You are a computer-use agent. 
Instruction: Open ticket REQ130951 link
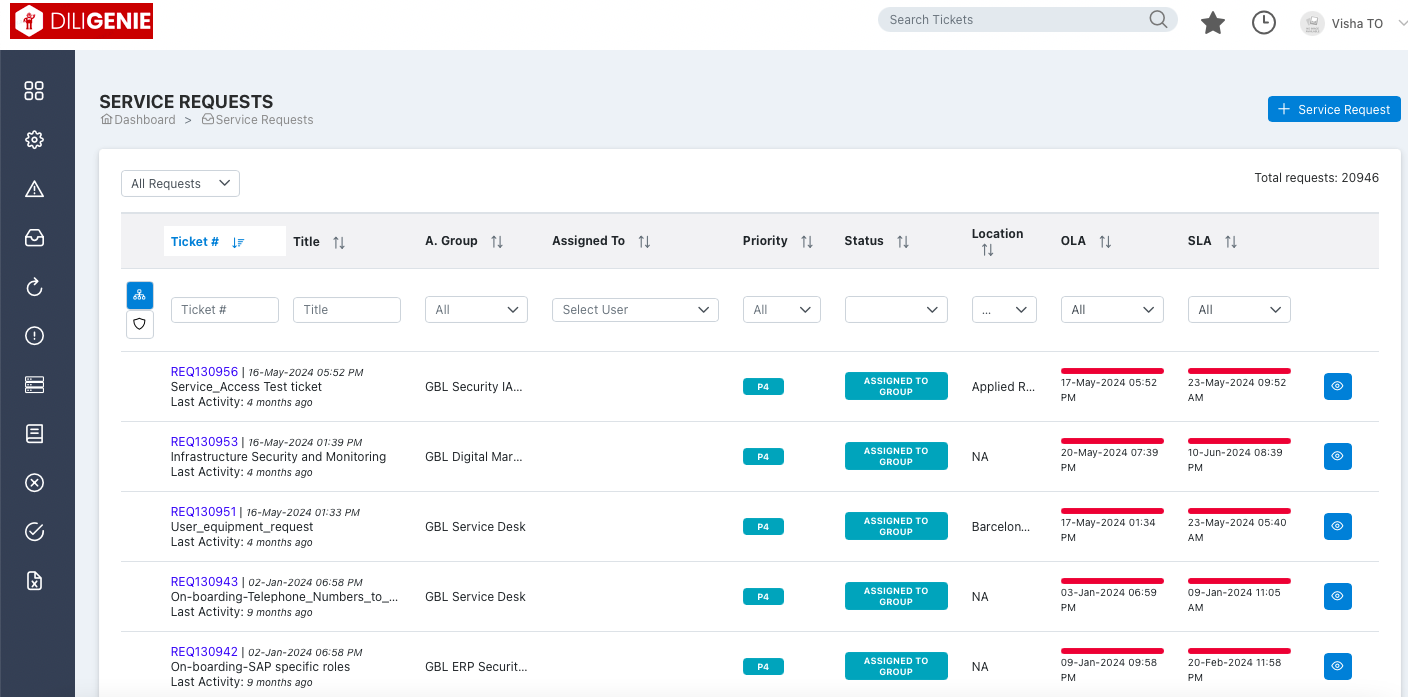tap(203, 511)
